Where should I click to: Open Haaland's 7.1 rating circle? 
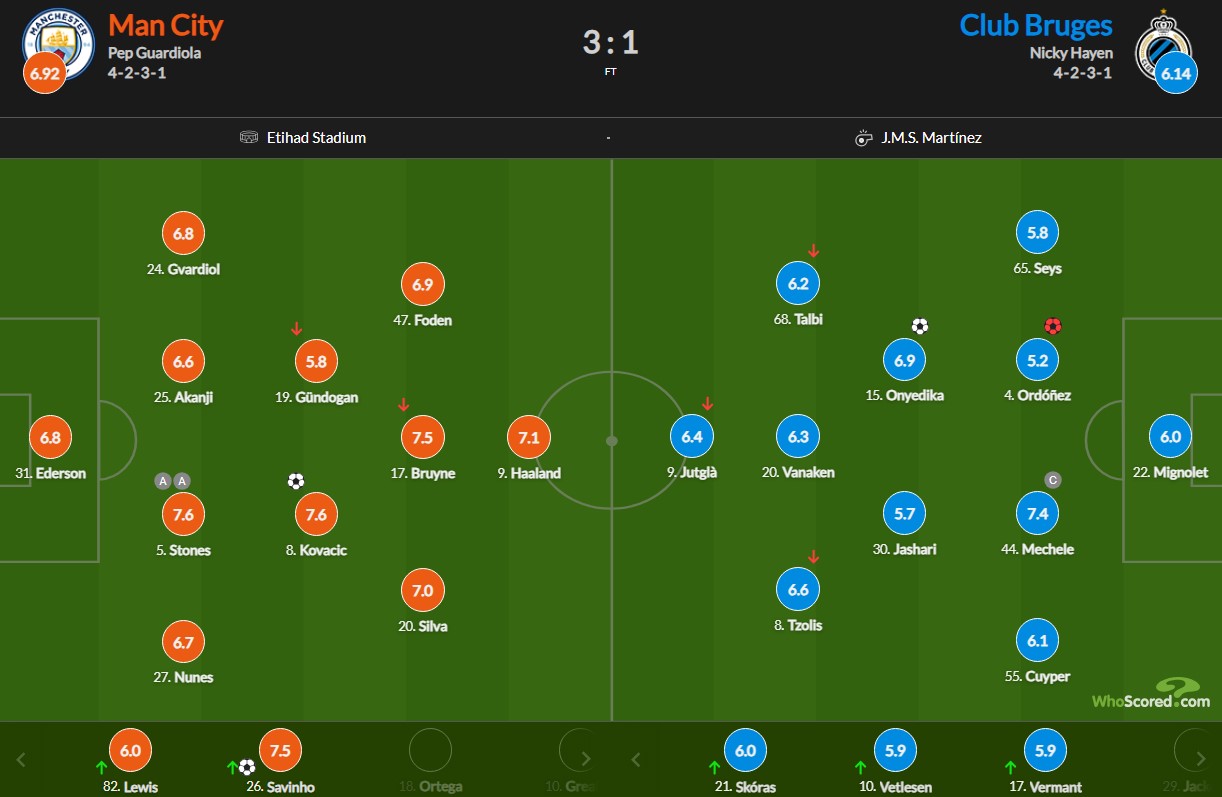[529, 437]
